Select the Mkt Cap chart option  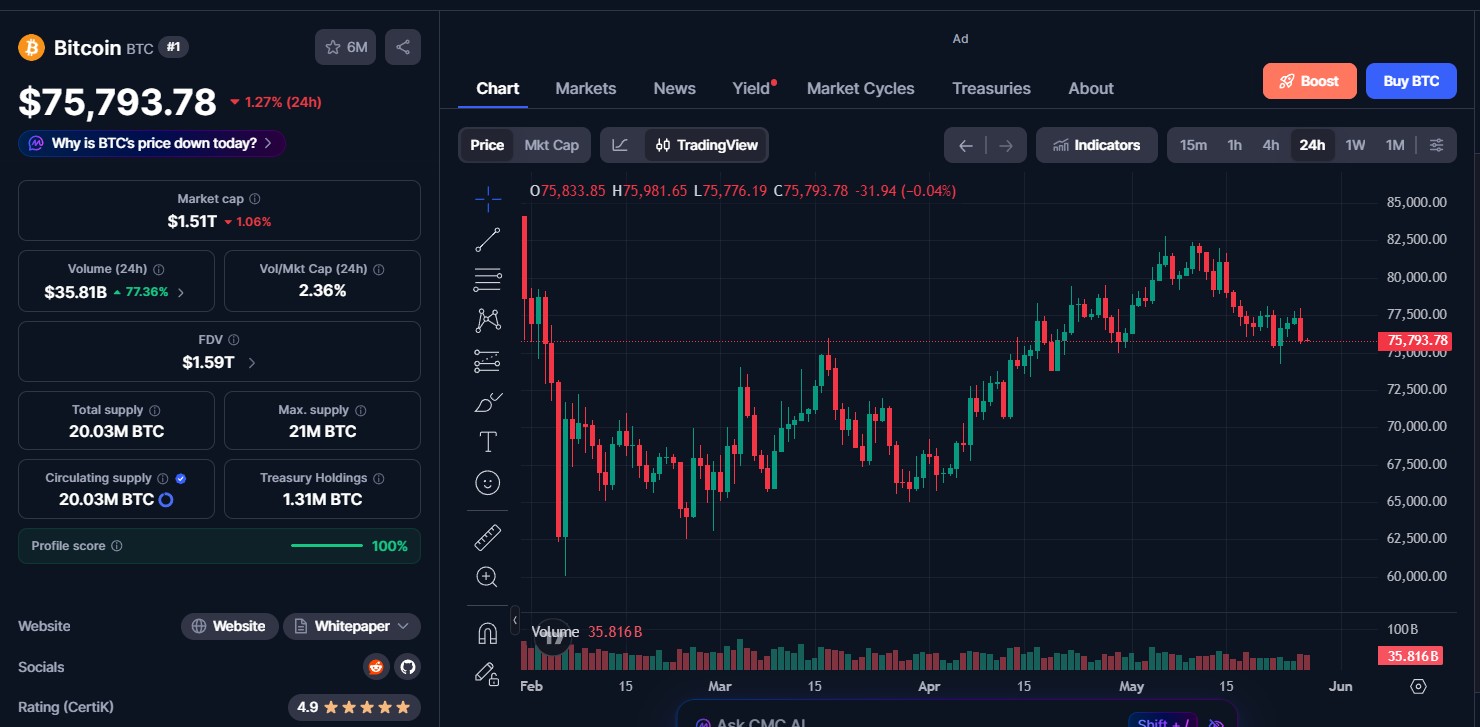coord(552,145)
